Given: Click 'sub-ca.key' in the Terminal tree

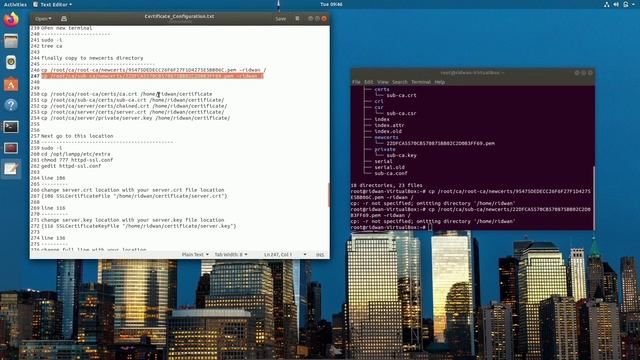Looking at the screenshot, I should point(401,155).
